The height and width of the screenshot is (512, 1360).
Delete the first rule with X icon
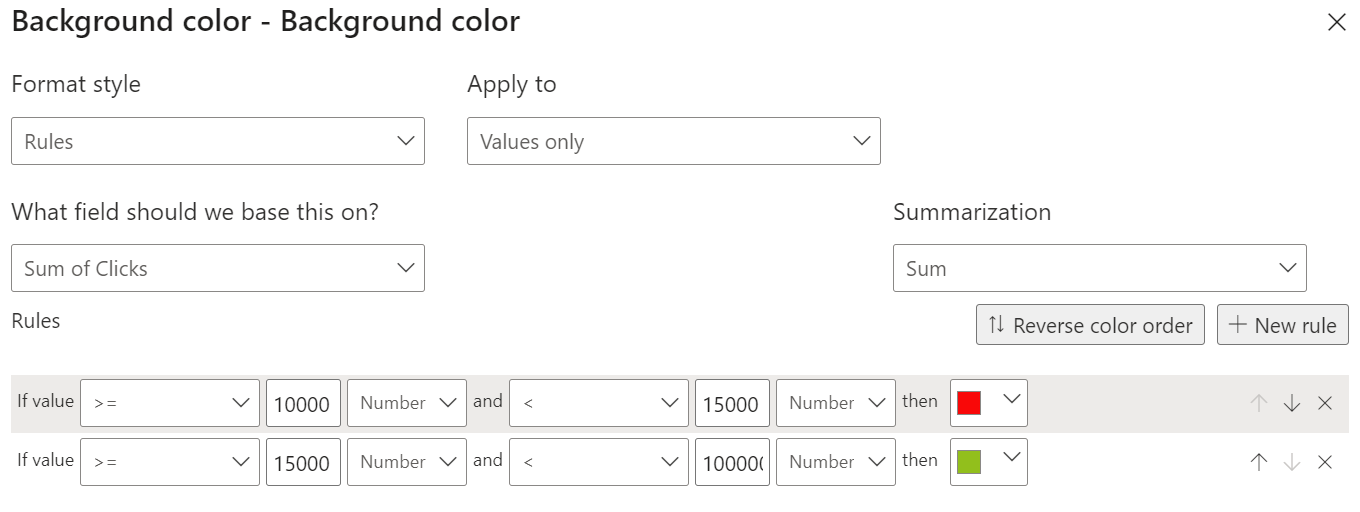pyautogui.click(x=1325, y=403)
